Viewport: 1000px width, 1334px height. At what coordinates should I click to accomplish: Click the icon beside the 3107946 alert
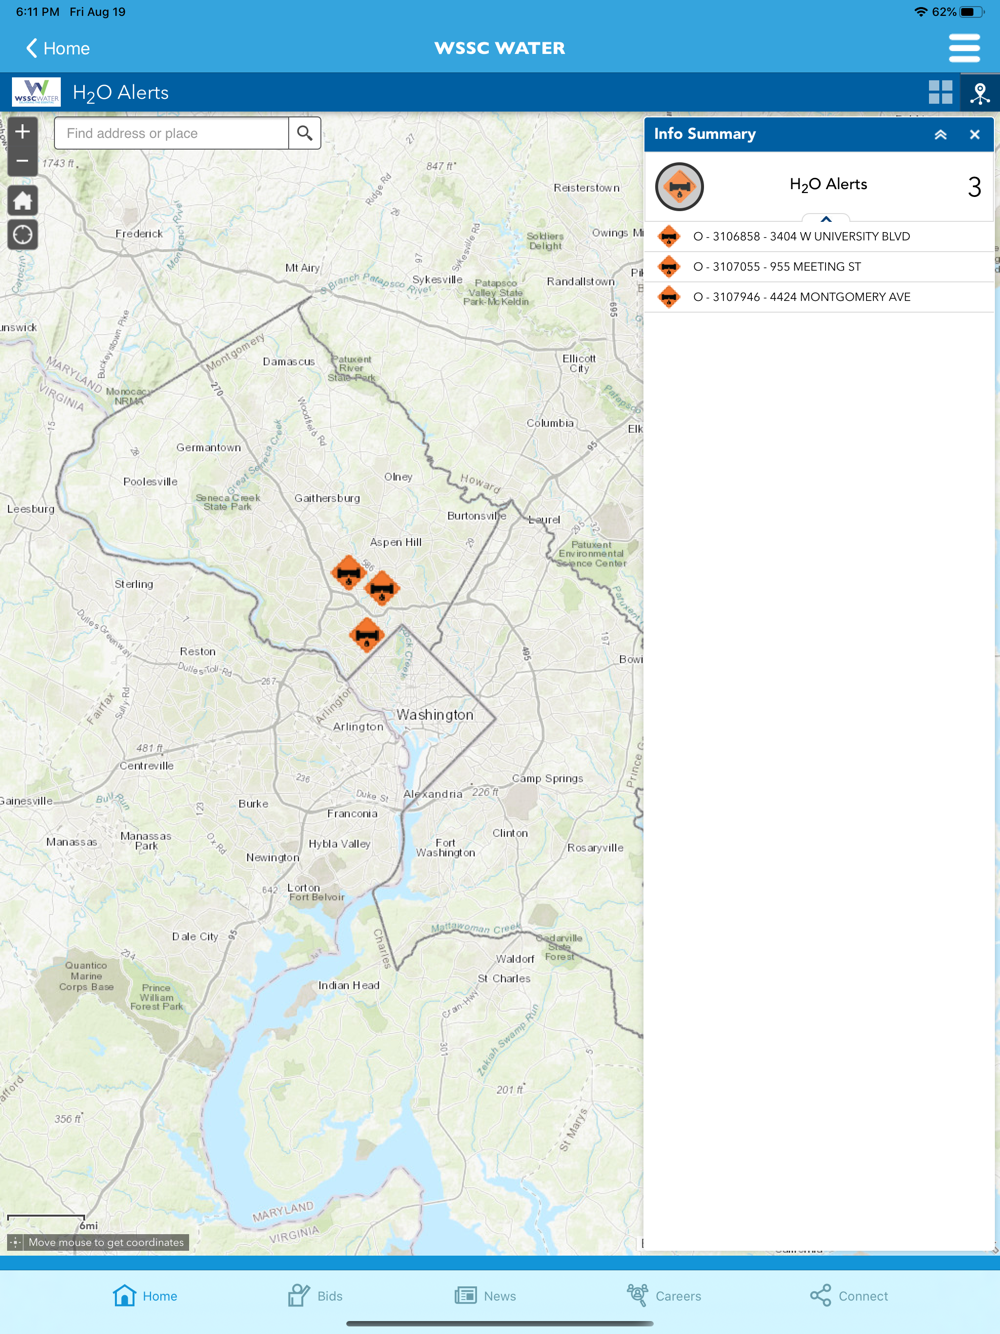pyautogui.click(x=669, y=297)
